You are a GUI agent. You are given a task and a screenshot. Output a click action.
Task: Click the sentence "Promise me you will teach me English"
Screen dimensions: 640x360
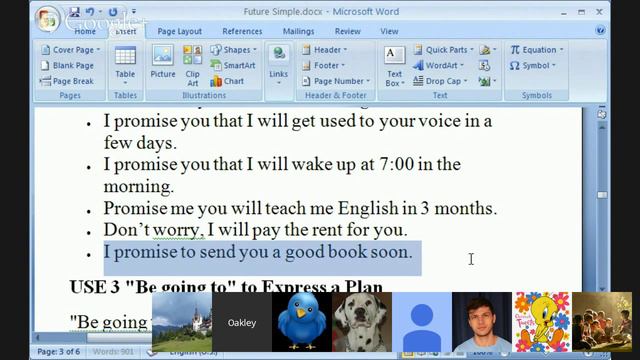coord(252,208)
